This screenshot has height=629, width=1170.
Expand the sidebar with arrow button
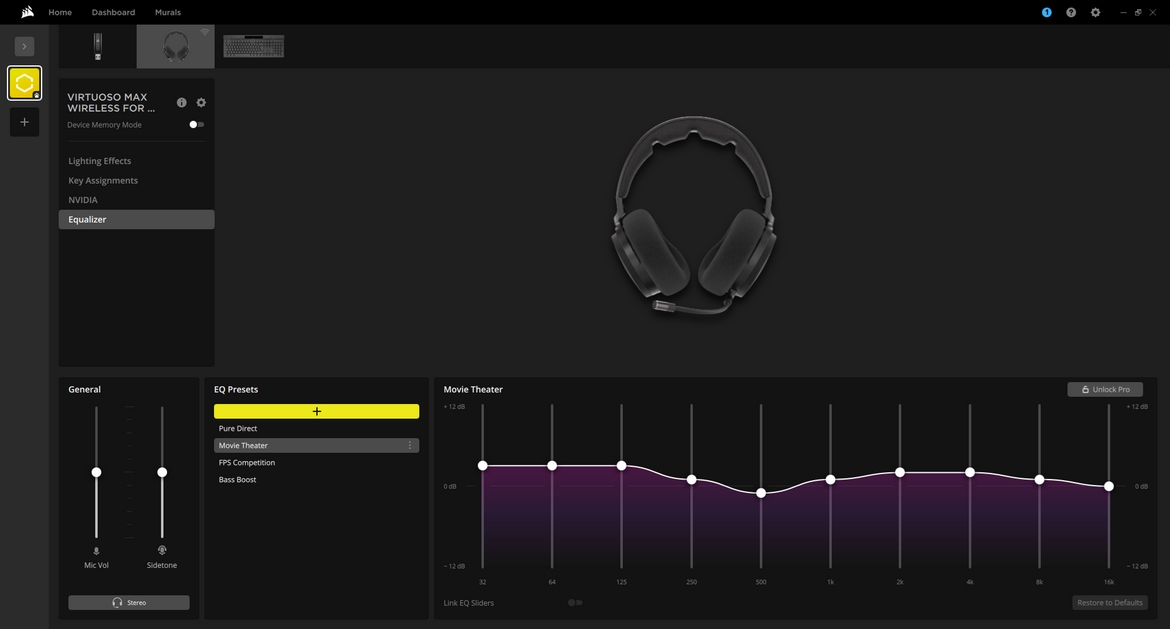coord(25,46)
